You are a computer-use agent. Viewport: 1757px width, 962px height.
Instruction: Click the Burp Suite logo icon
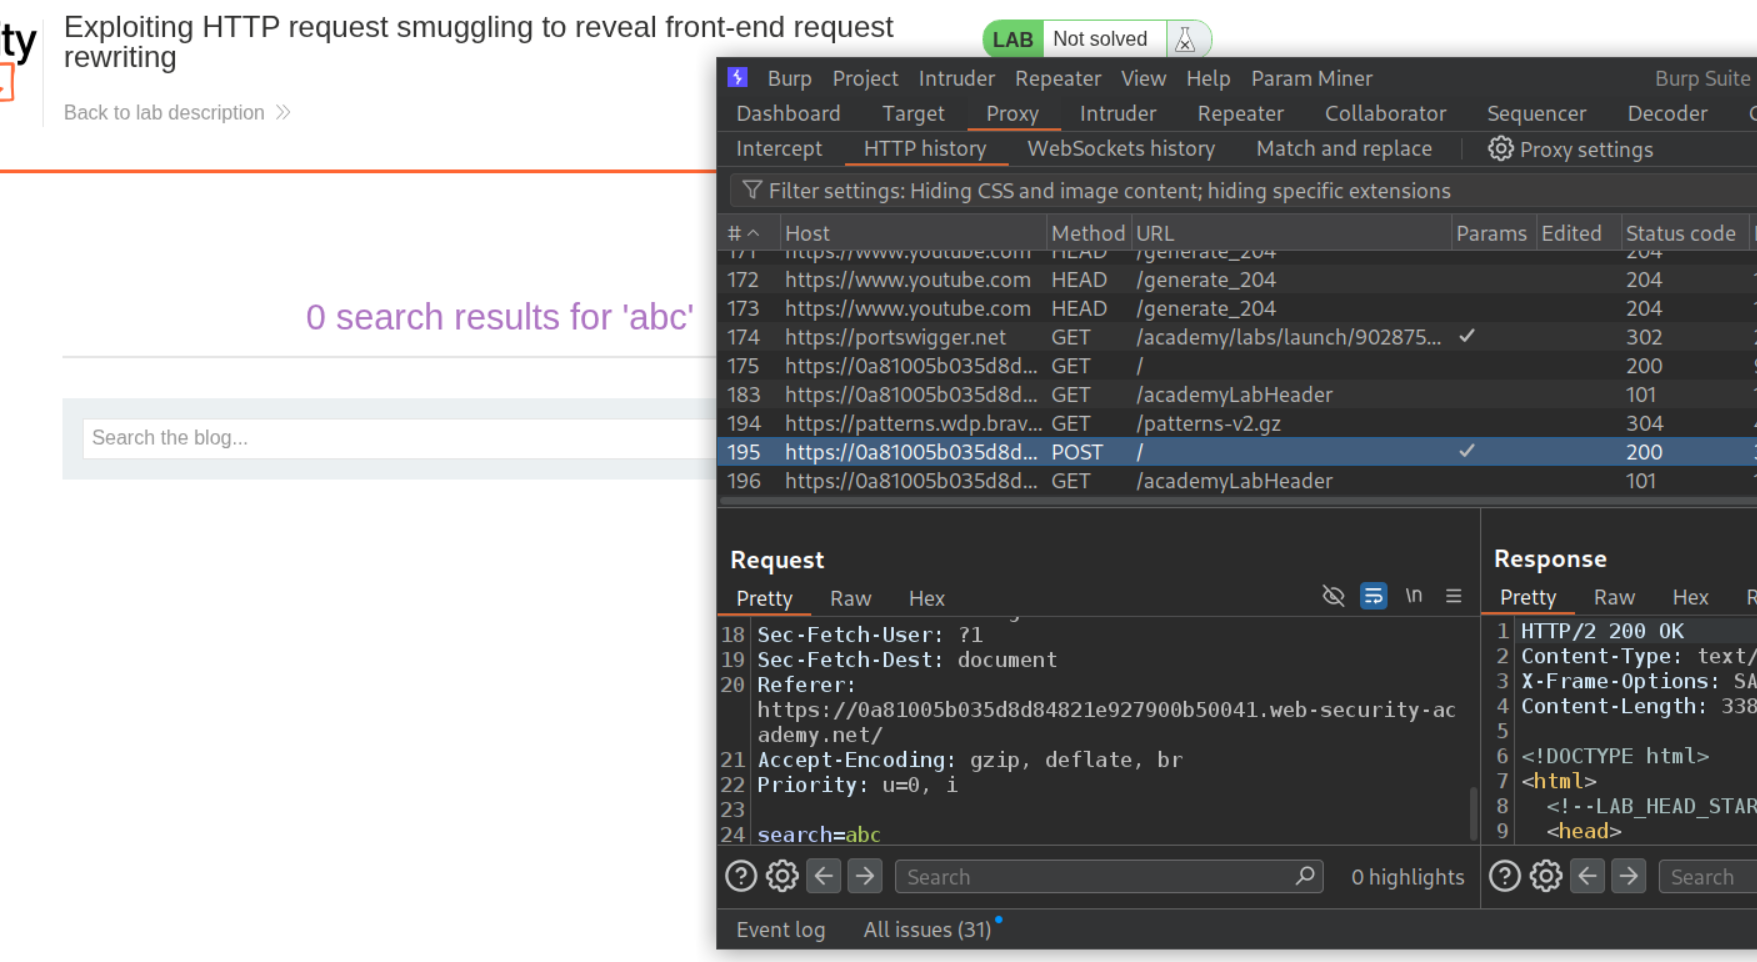tap(738, 78)
